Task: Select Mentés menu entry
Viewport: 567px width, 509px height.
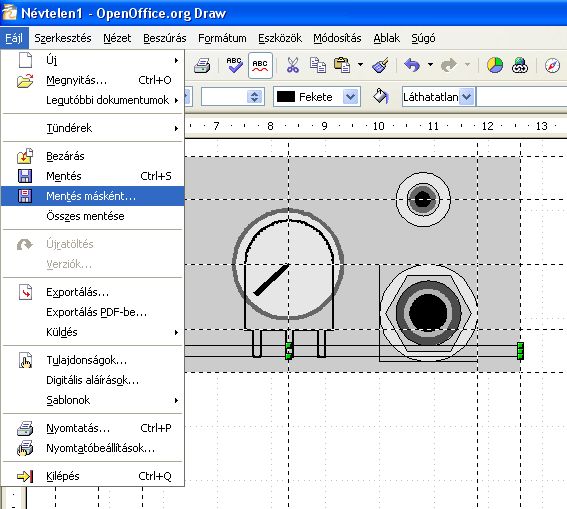Action: pyautogui.click(x=93, y=176)
